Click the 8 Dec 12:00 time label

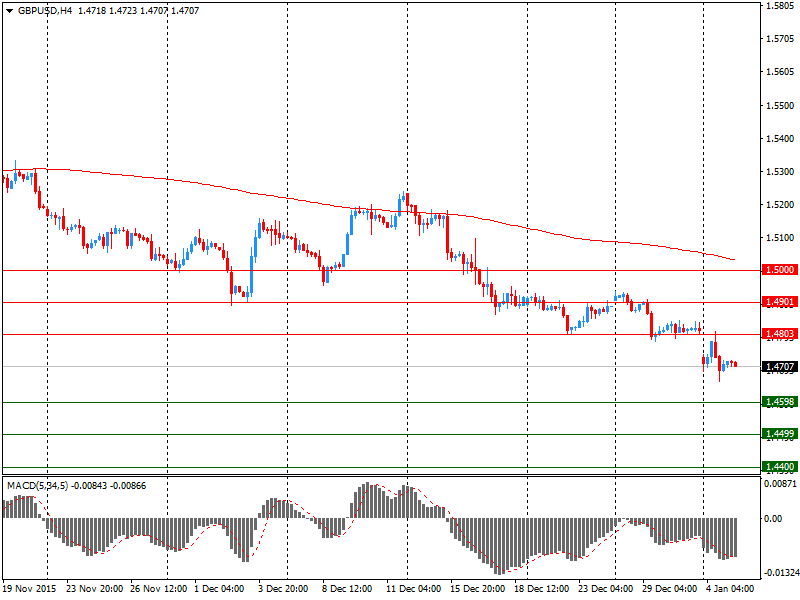(347, 588)
